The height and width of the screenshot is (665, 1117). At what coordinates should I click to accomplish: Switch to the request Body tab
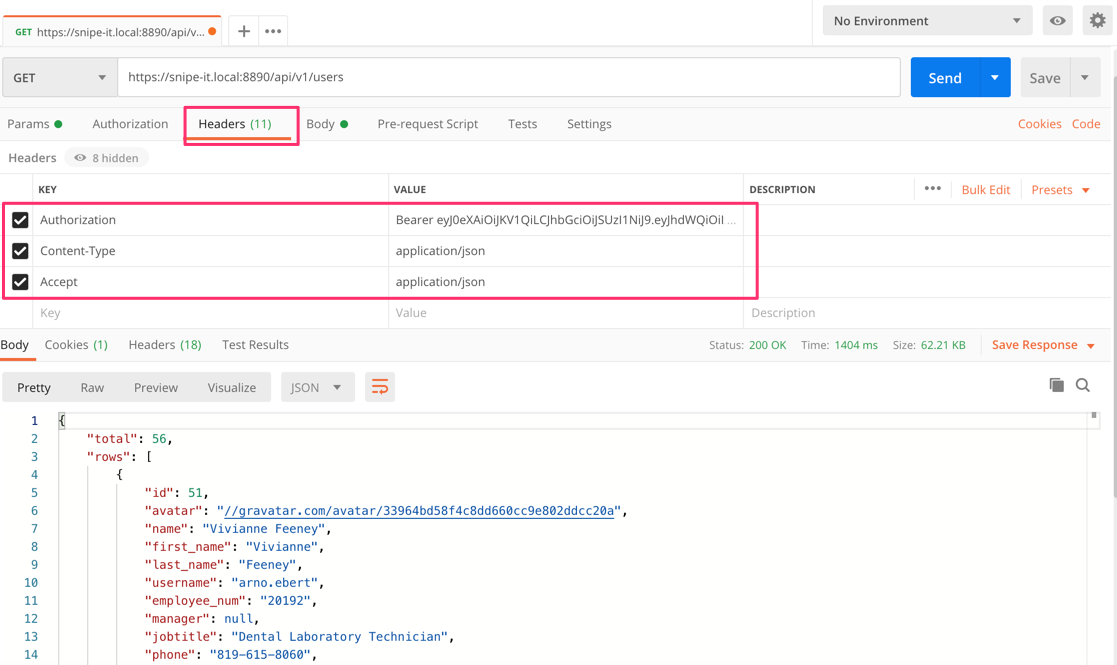pyautogui.click(x=327, y=124)
